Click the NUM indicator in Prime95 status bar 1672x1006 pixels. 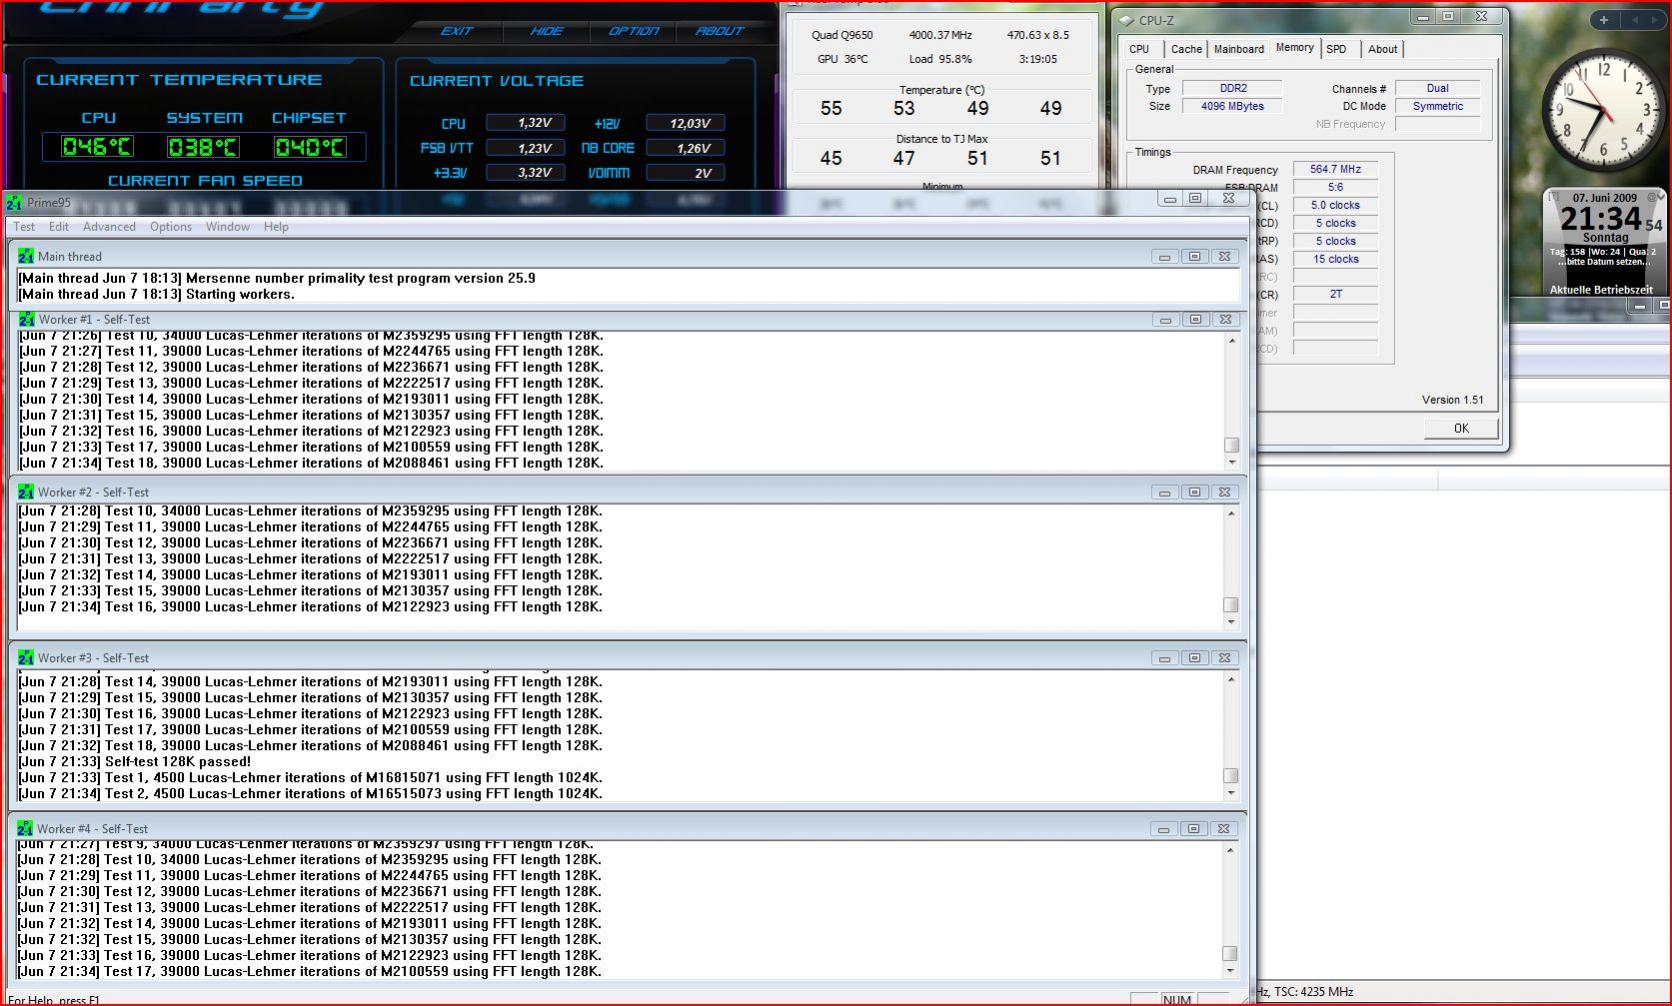coord(1177,999)
